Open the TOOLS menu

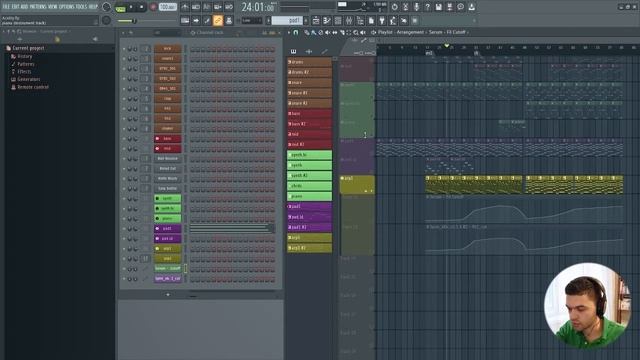81,7
